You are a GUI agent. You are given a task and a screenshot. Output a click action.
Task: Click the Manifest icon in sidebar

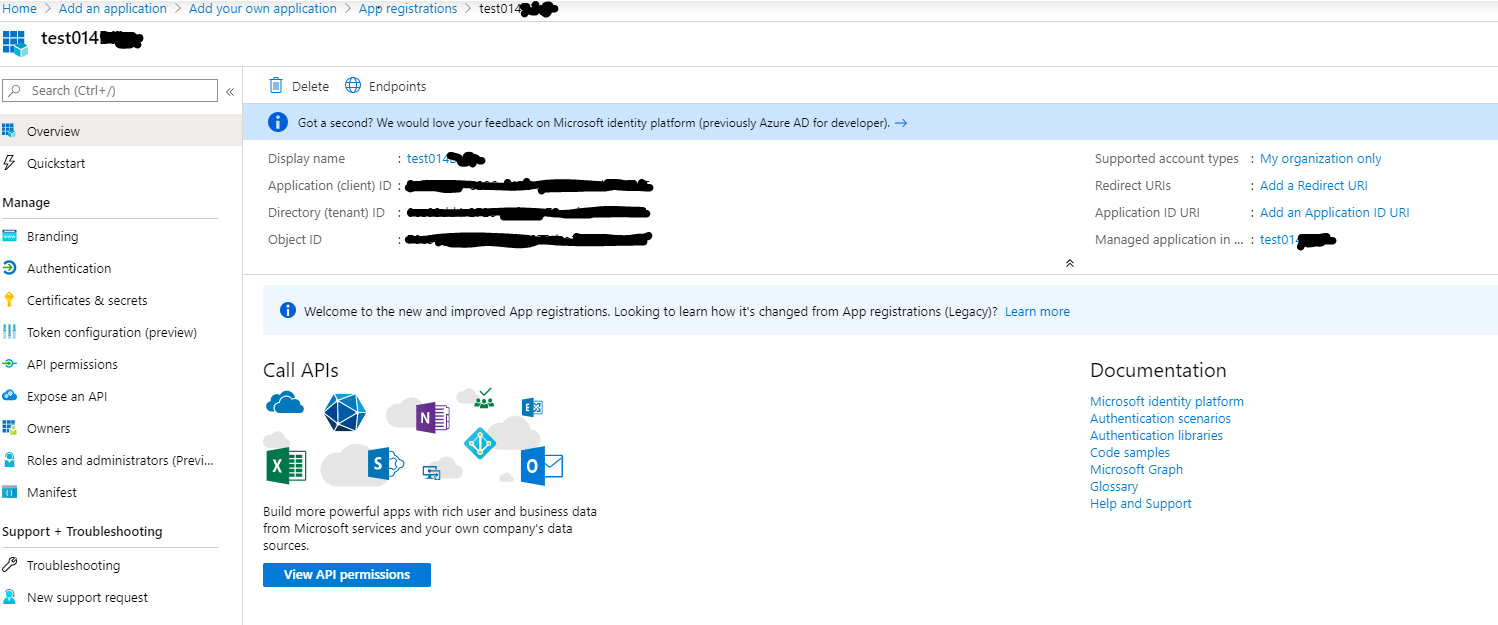[x=9, y=492]
